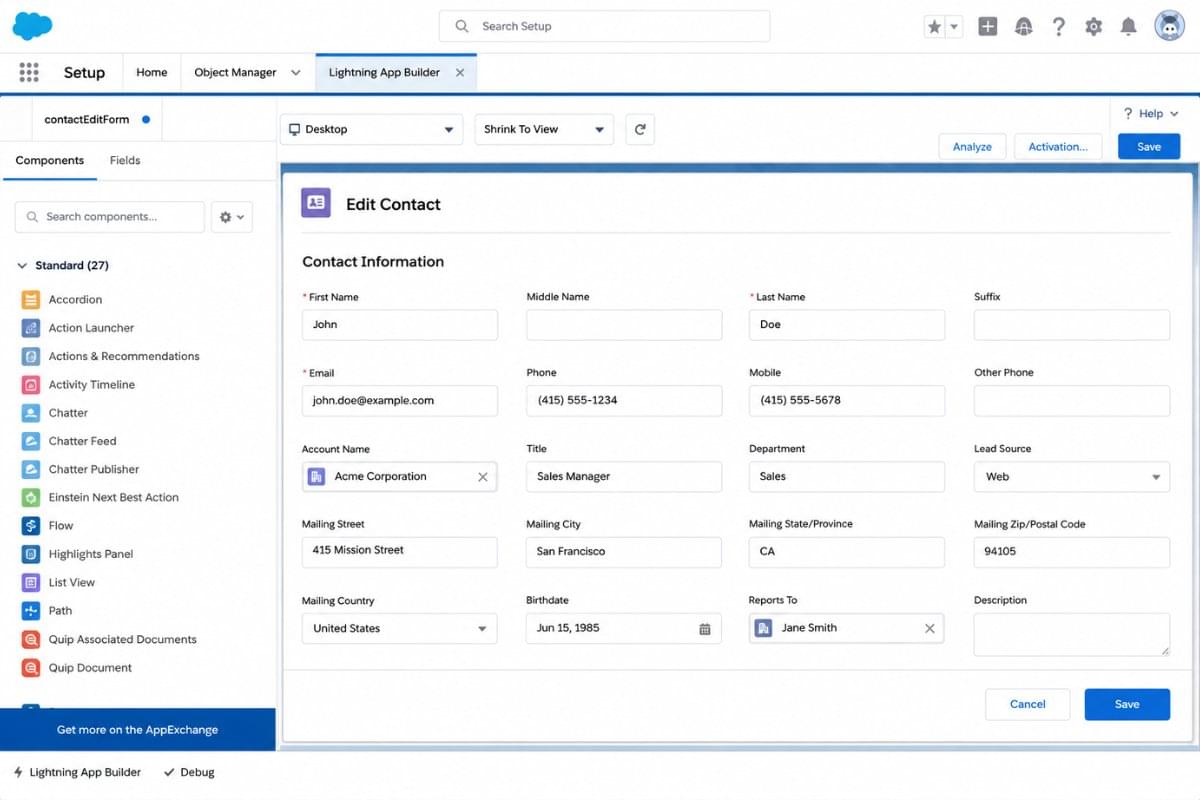This screenshot has width=1200, height=800.
Task: Open the Favorites list dropdown arrow
Action: click(954, 27)
